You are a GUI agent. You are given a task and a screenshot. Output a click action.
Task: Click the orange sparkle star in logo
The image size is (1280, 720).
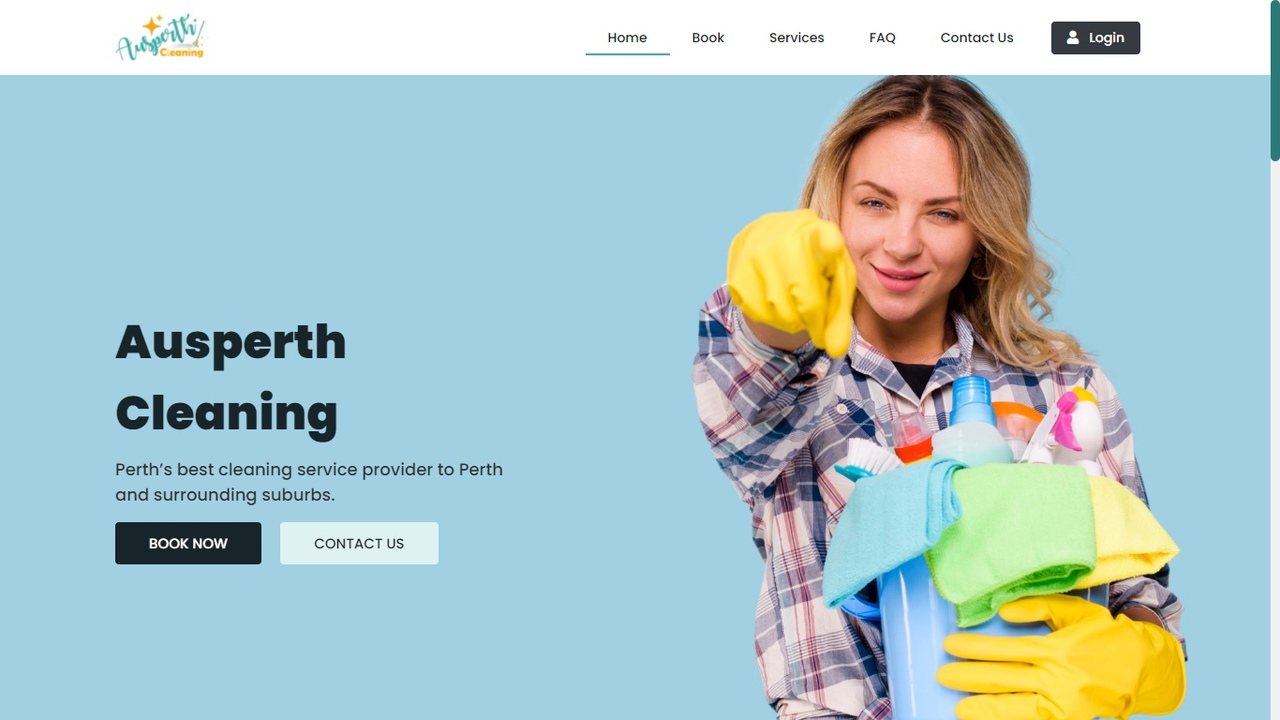point(152,25)
